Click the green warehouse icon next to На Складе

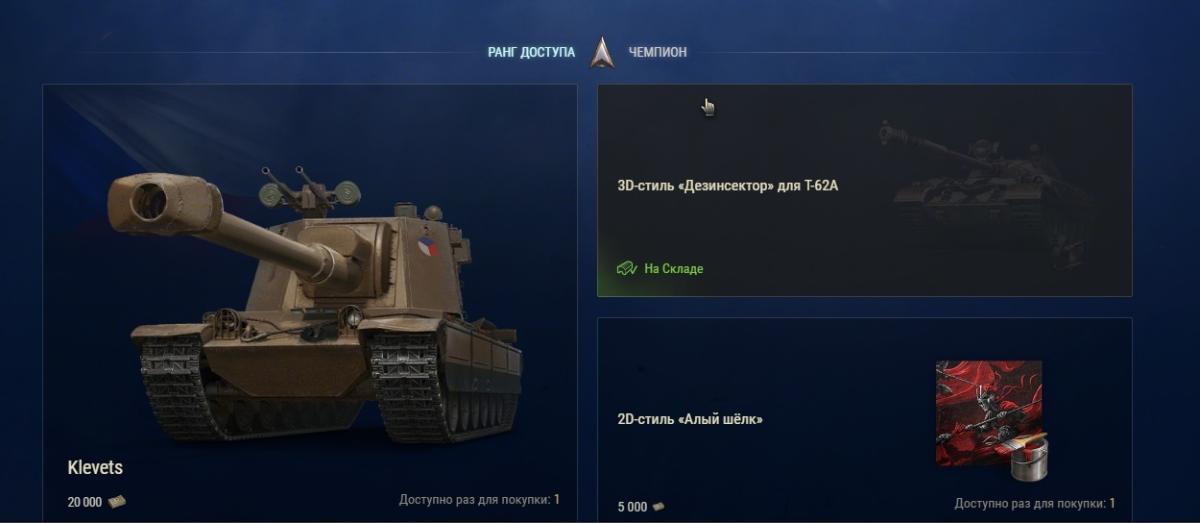click(x=627, y=268)
